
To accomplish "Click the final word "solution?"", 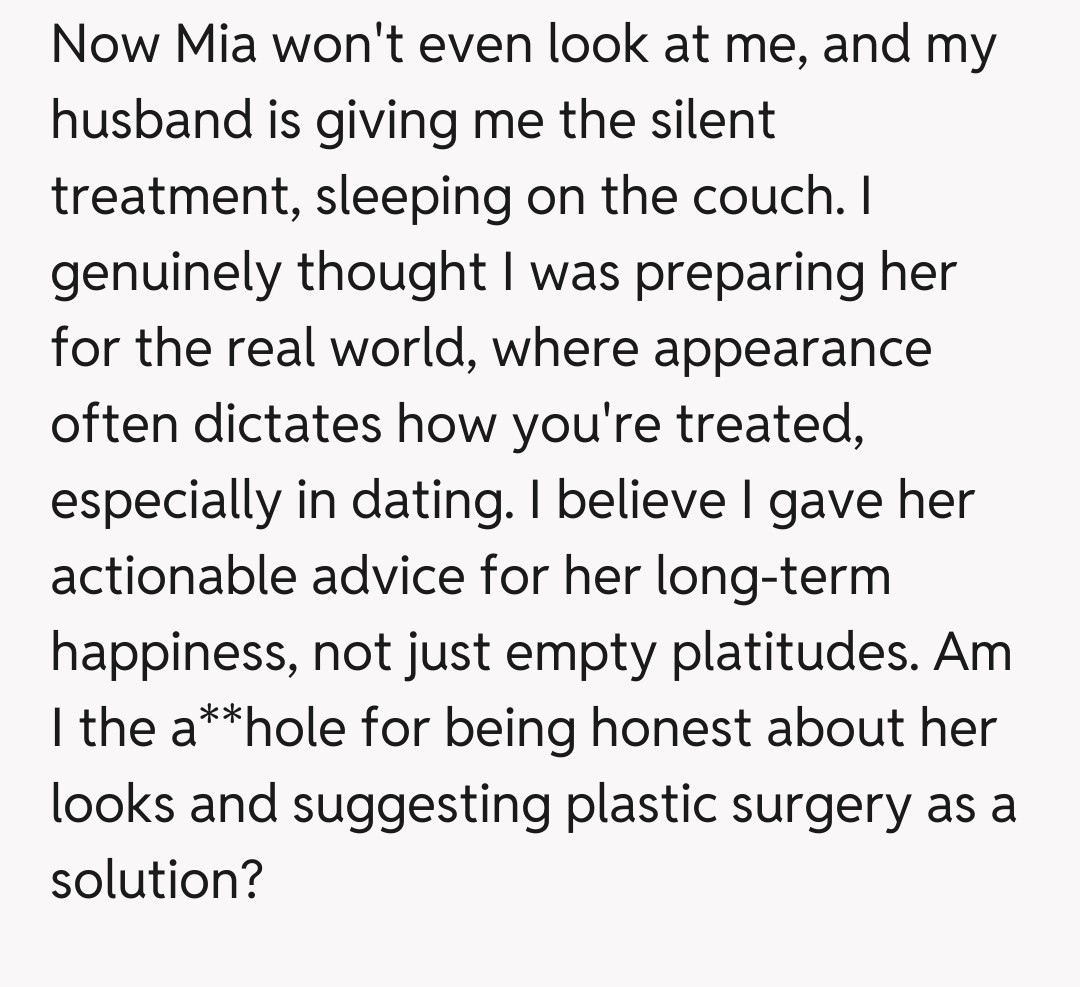I will click(157, 881).
